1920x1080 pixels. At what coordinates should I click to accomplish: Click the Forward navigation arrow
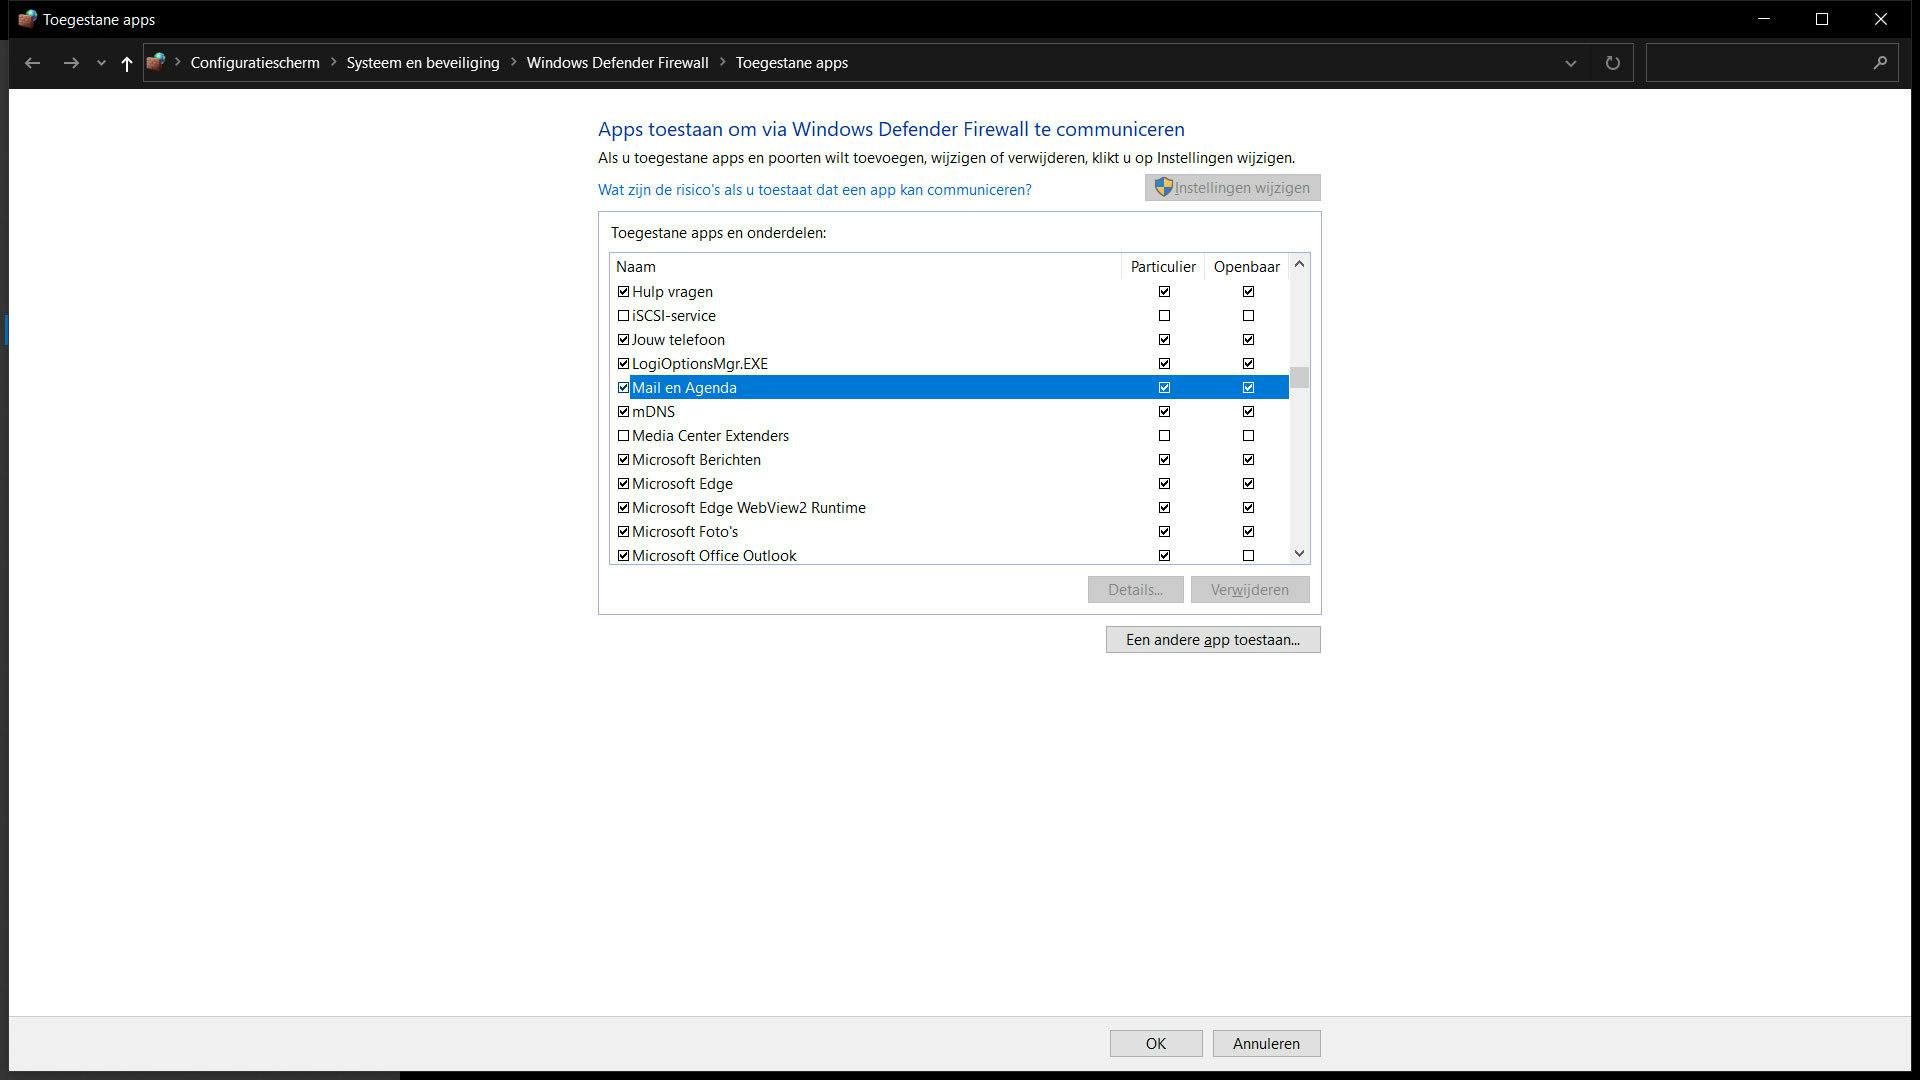click(x=70, y=63)
